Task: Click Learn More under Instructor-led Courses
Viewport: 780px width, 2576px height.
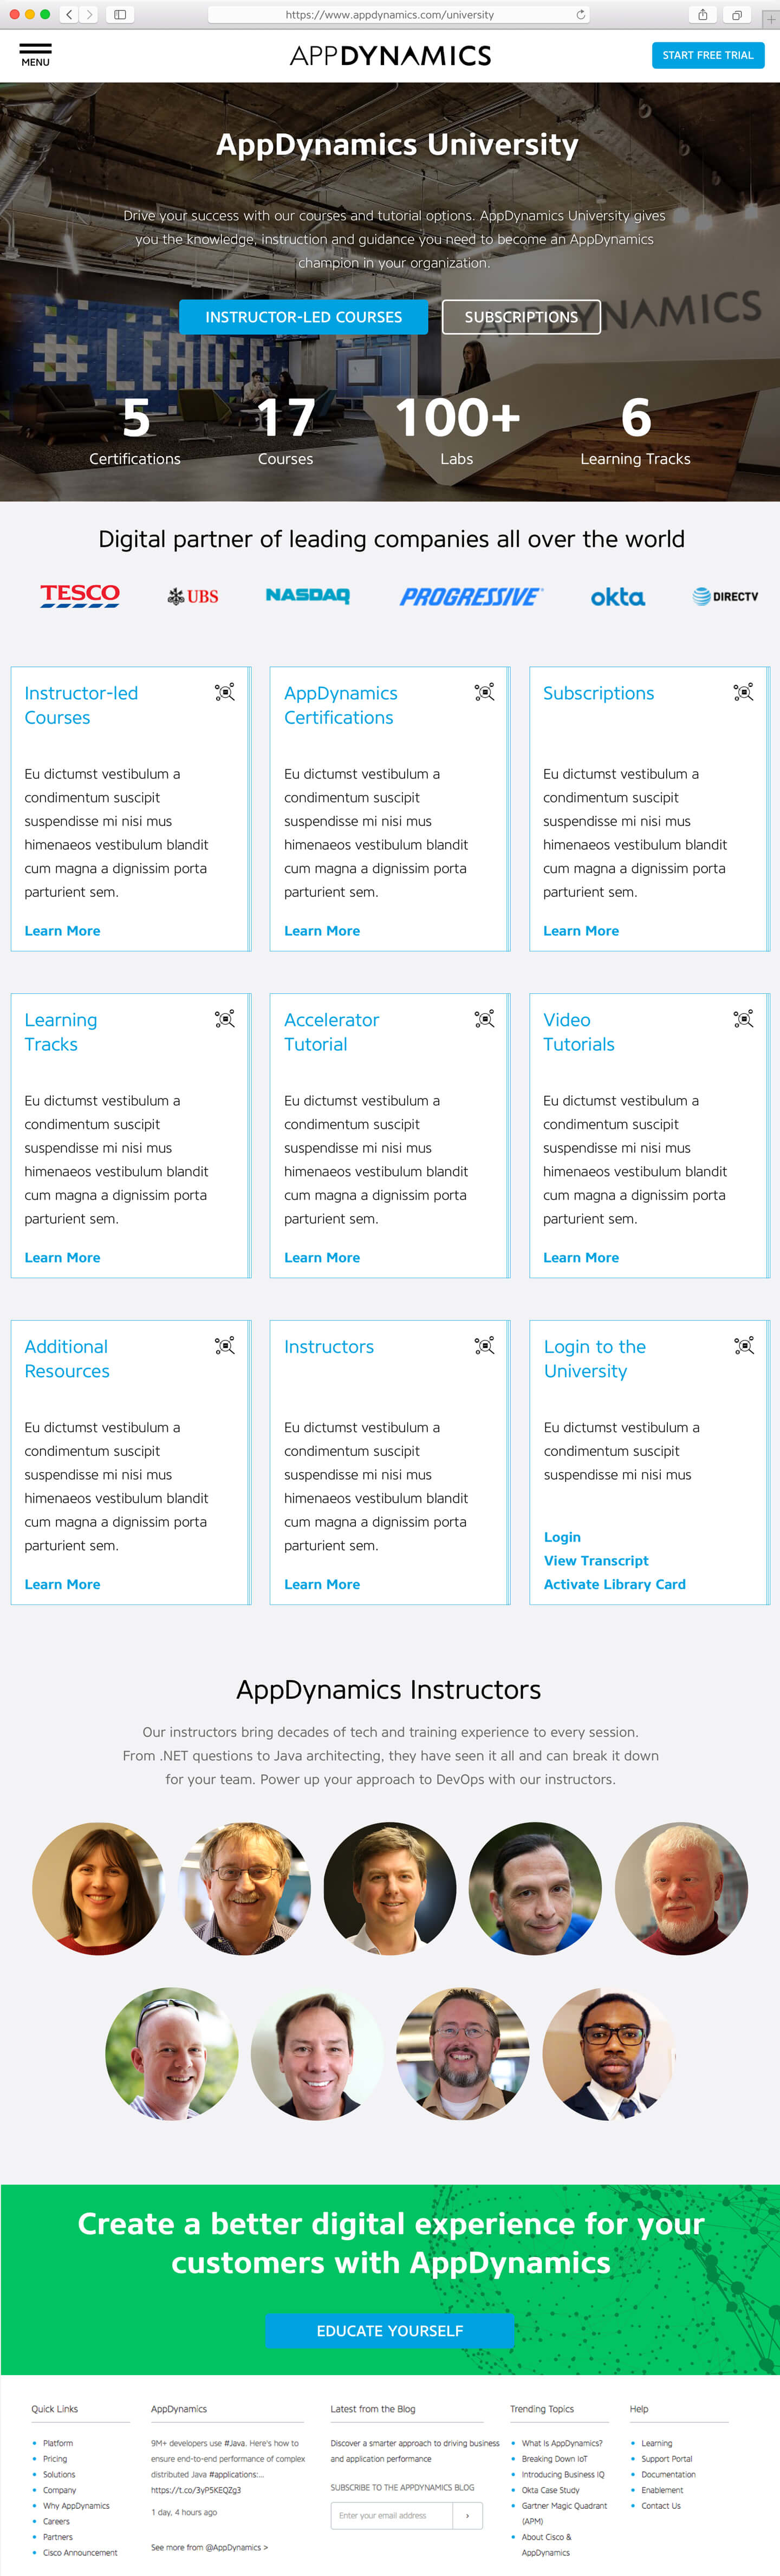Action: (x=62, y=931)
